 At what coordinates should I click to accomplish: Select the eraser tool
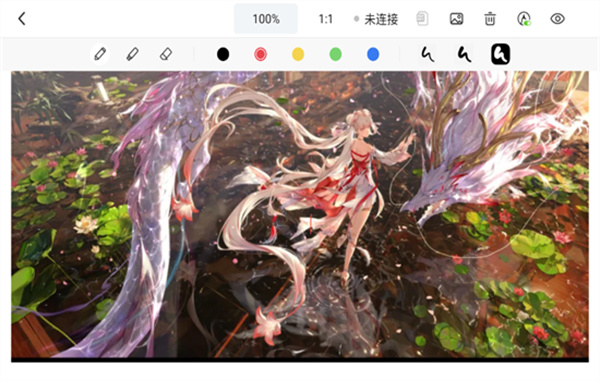[x=165, y=54]
